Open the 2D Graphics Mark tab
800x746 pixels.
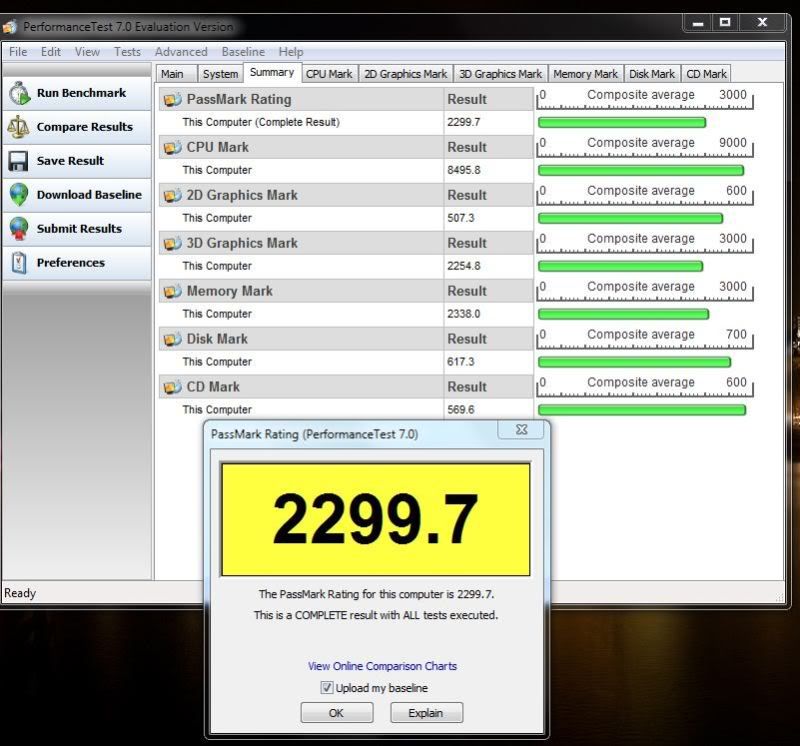(406, 74)
